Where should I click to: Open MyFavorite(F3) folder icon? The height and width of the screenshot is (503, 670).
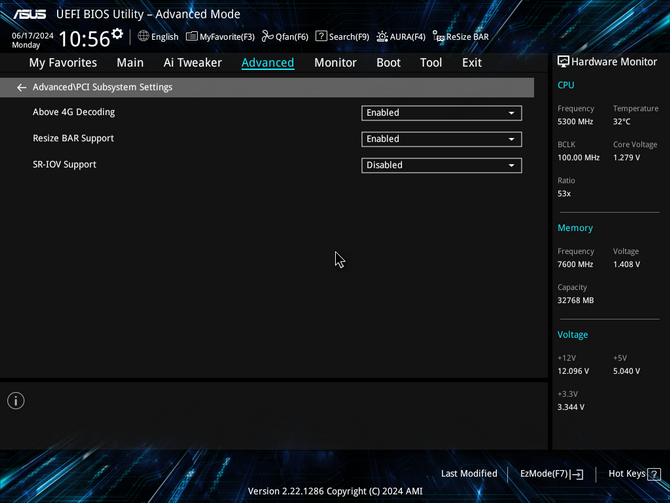pos(191,36)
